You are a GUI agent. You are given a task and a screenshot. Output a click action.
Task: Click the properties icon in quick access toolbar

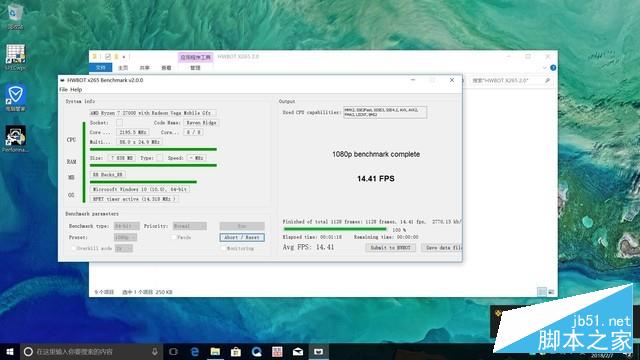(108, 57)
